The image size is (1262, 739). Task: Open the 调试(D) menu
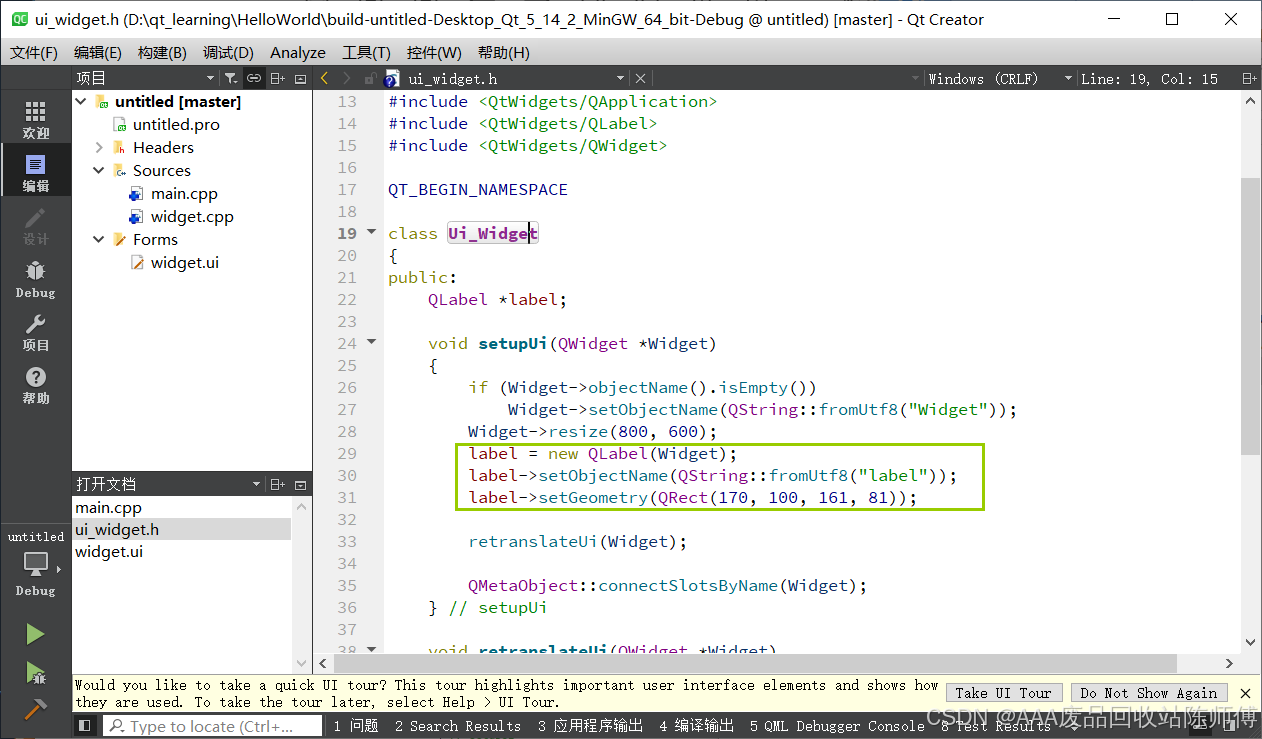point(228,52)
